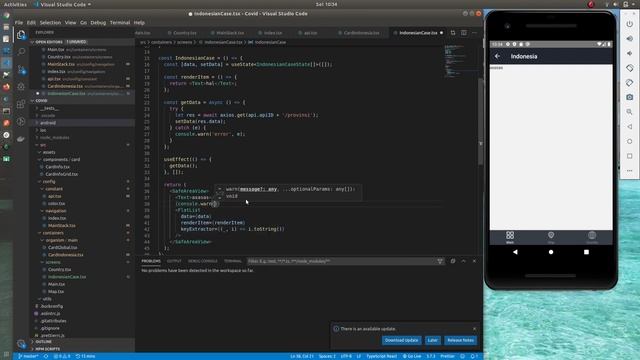
Task: Tap the Android recents button on the phone
Action: pyautogui.click(x=587, y=252)
